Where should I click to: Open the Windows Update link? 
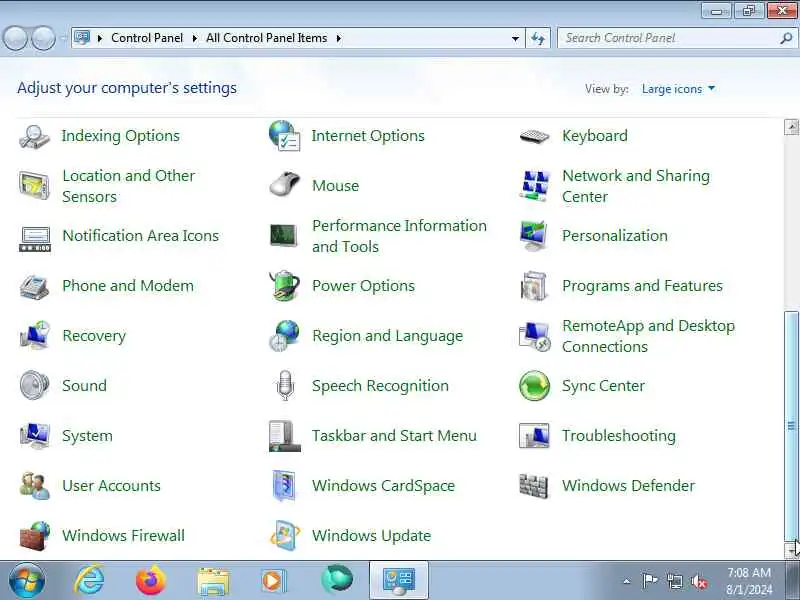[371, 536]
